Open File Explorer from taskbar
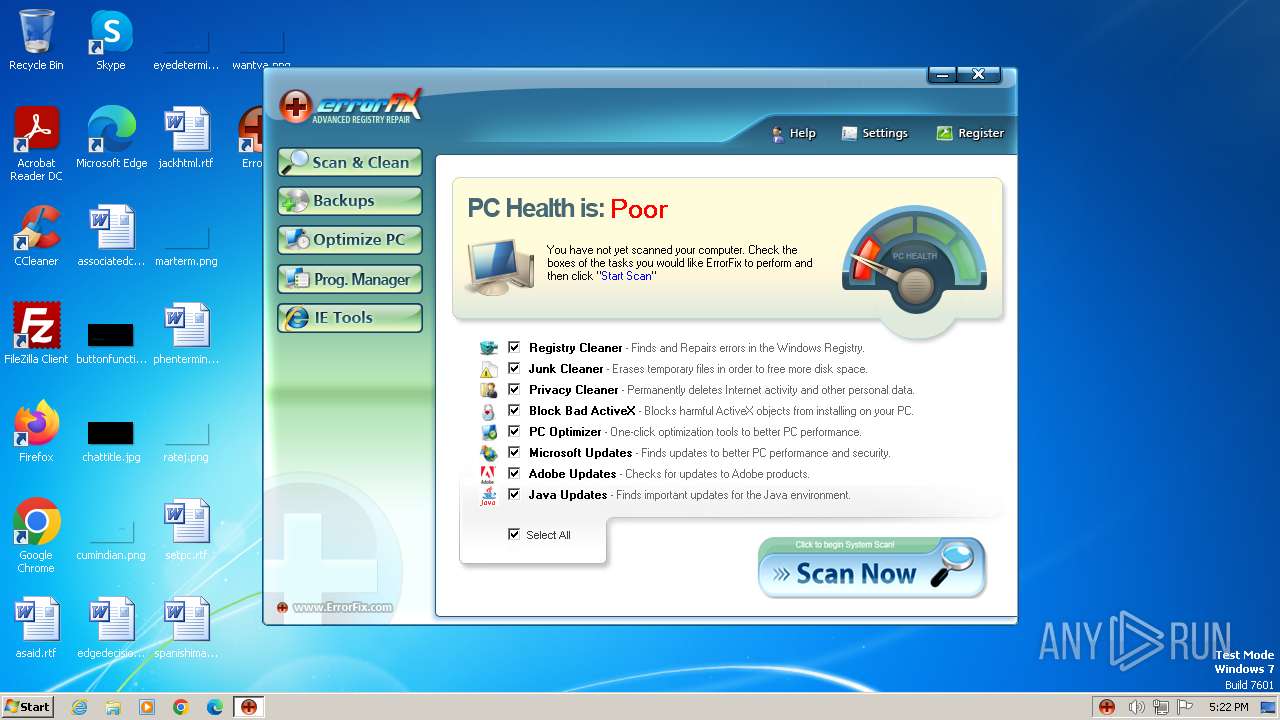Screen dimensions: 1280x720 click(x=113, y=707)
